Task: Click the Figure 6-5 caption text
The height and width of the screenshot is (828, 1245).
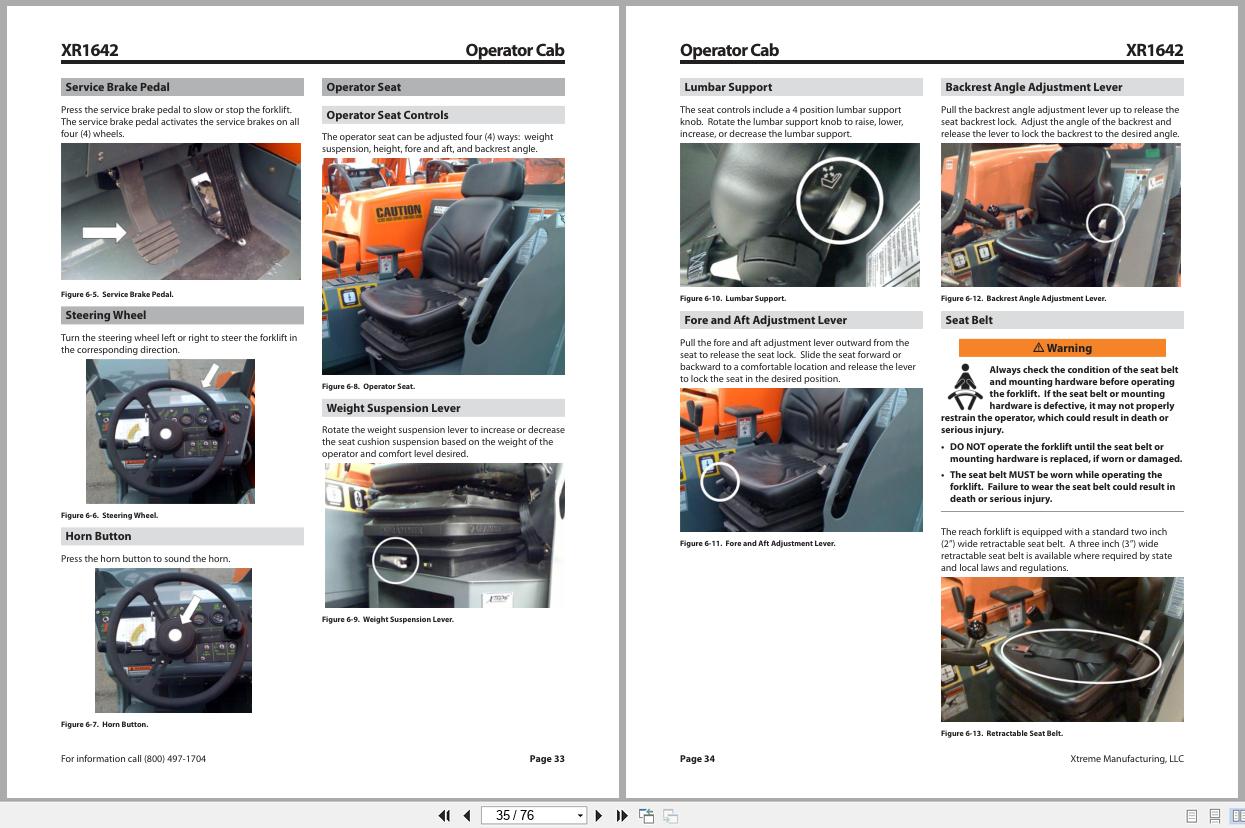Action: (x=117, y=295)
